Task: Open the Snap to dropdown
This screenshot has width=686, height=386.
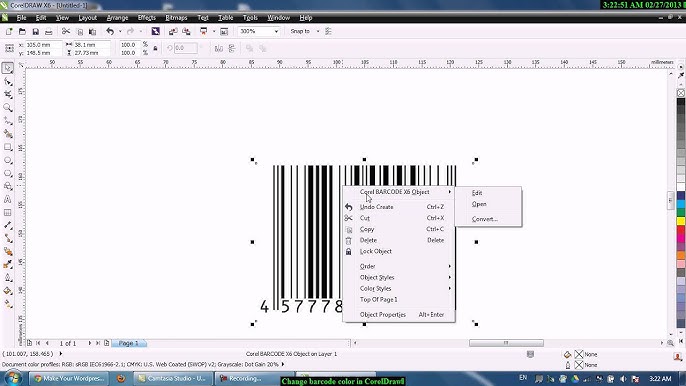Action: point(318,32)
